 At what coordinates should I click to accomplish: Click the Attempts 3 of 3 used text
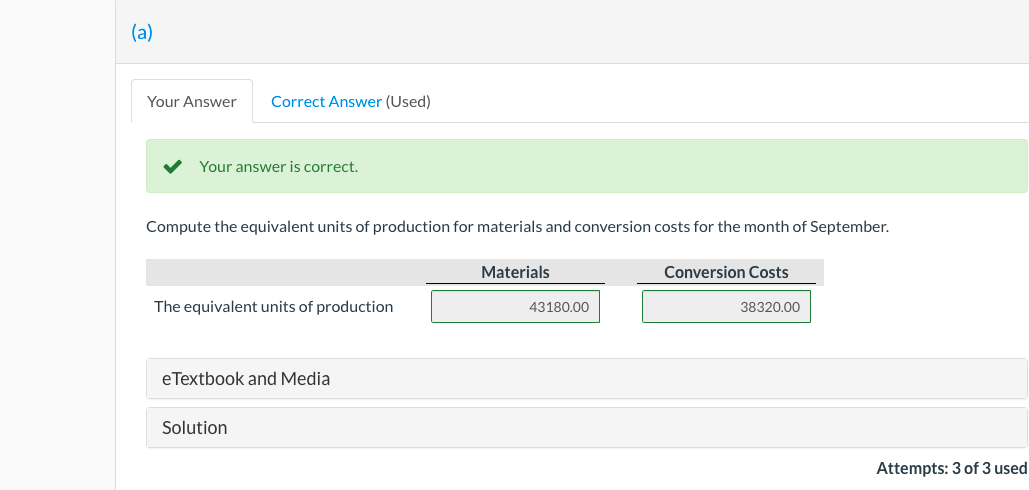[951, 468]
